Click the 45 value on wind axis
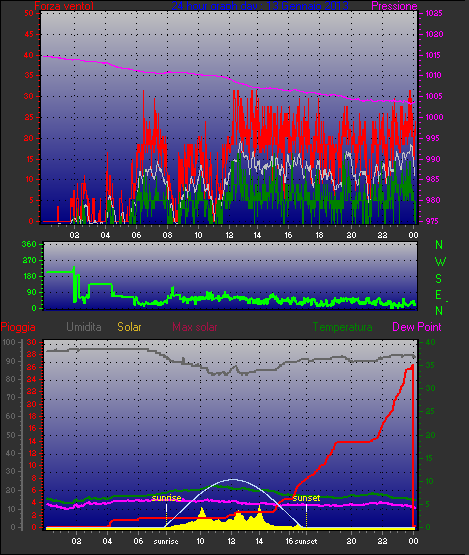This screenshot has width=469, height=555. (29, 34)
